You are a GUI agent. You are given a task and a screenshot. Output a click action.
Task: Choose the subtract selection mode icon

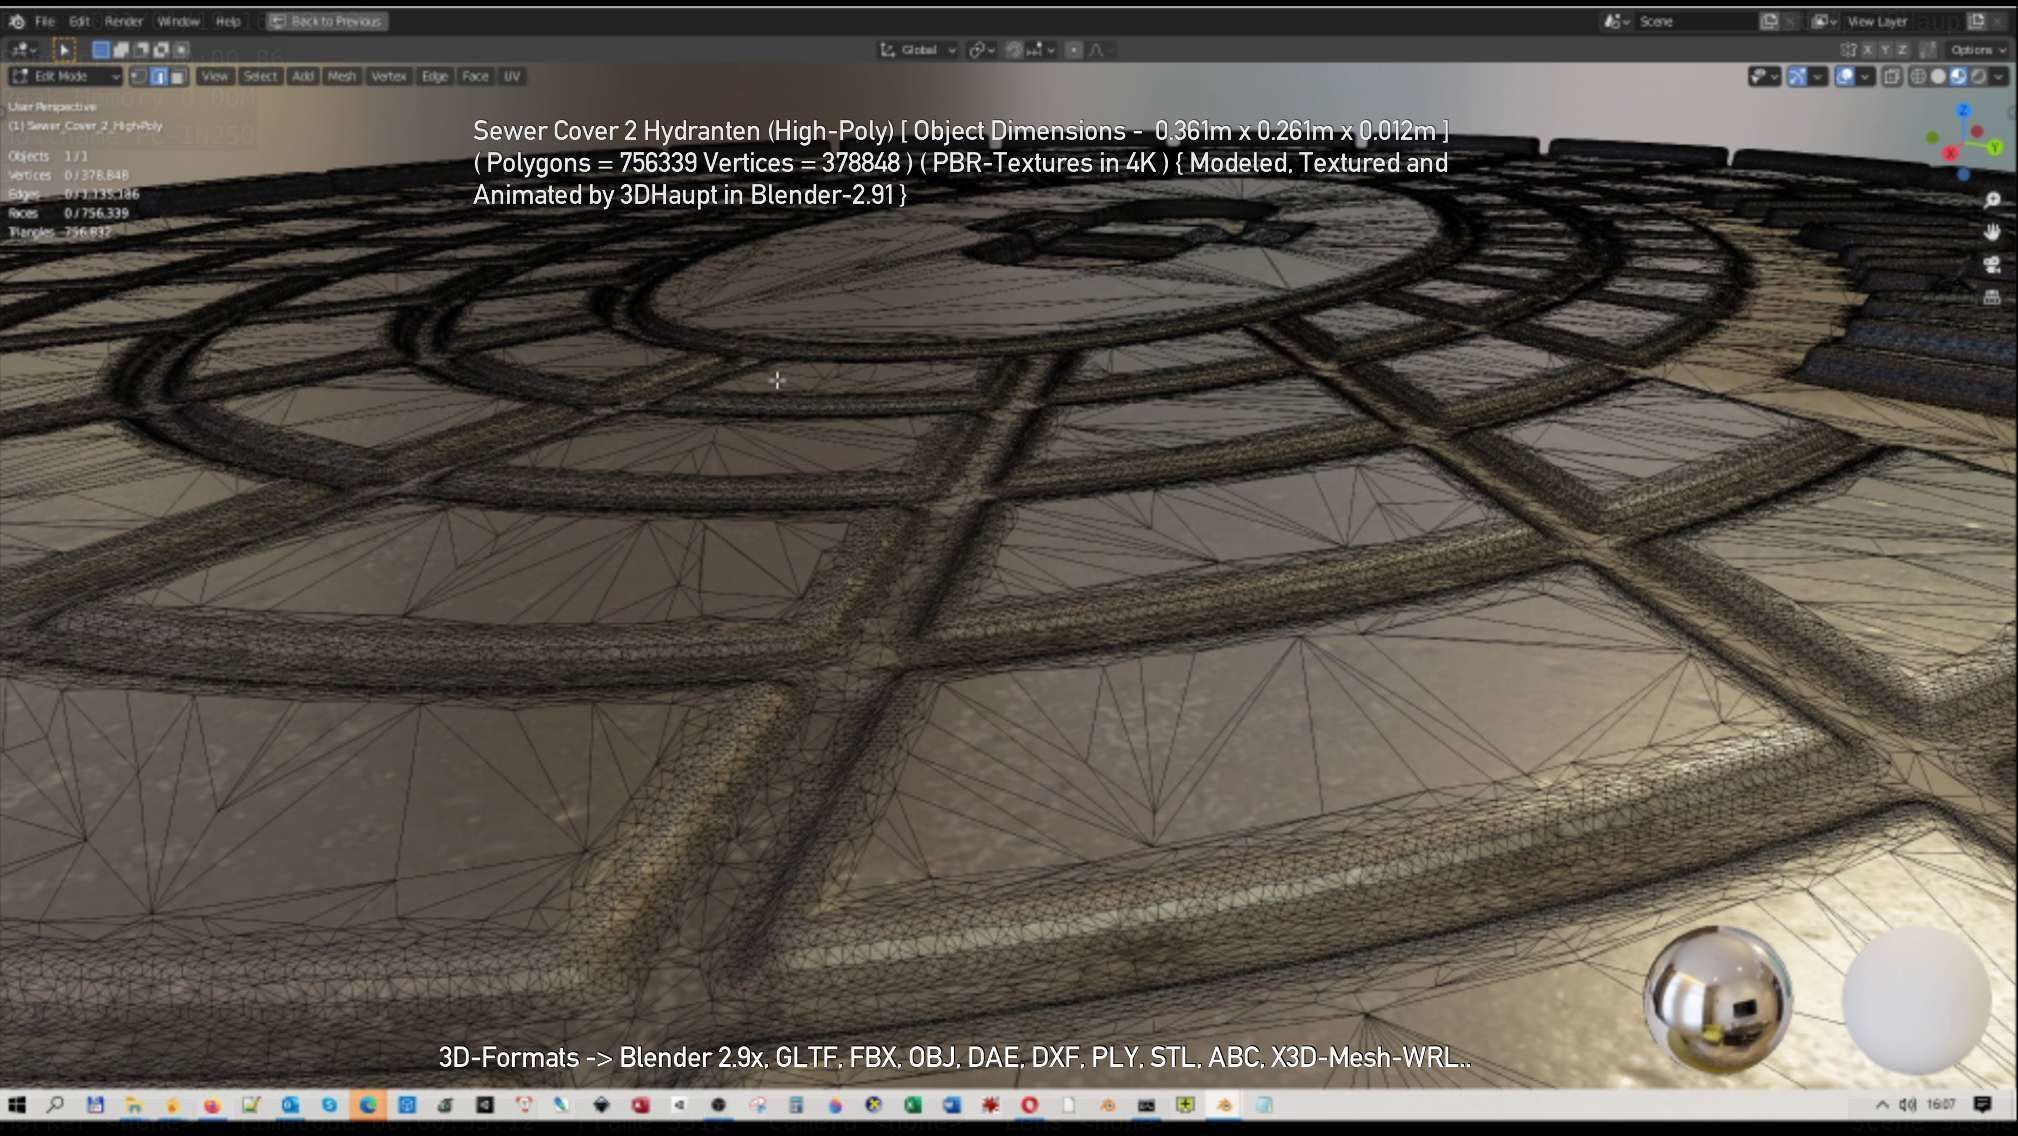(x=141, y=49)
